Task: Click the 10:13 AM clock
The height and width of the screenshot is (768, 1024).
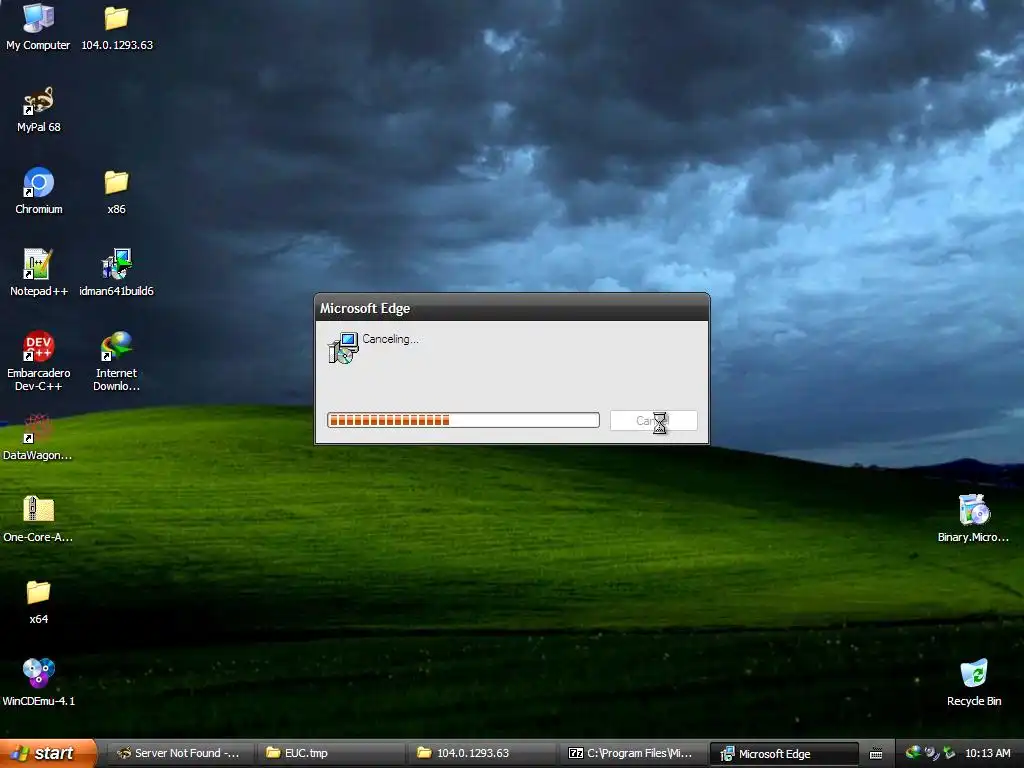Action: coord(988,754)
